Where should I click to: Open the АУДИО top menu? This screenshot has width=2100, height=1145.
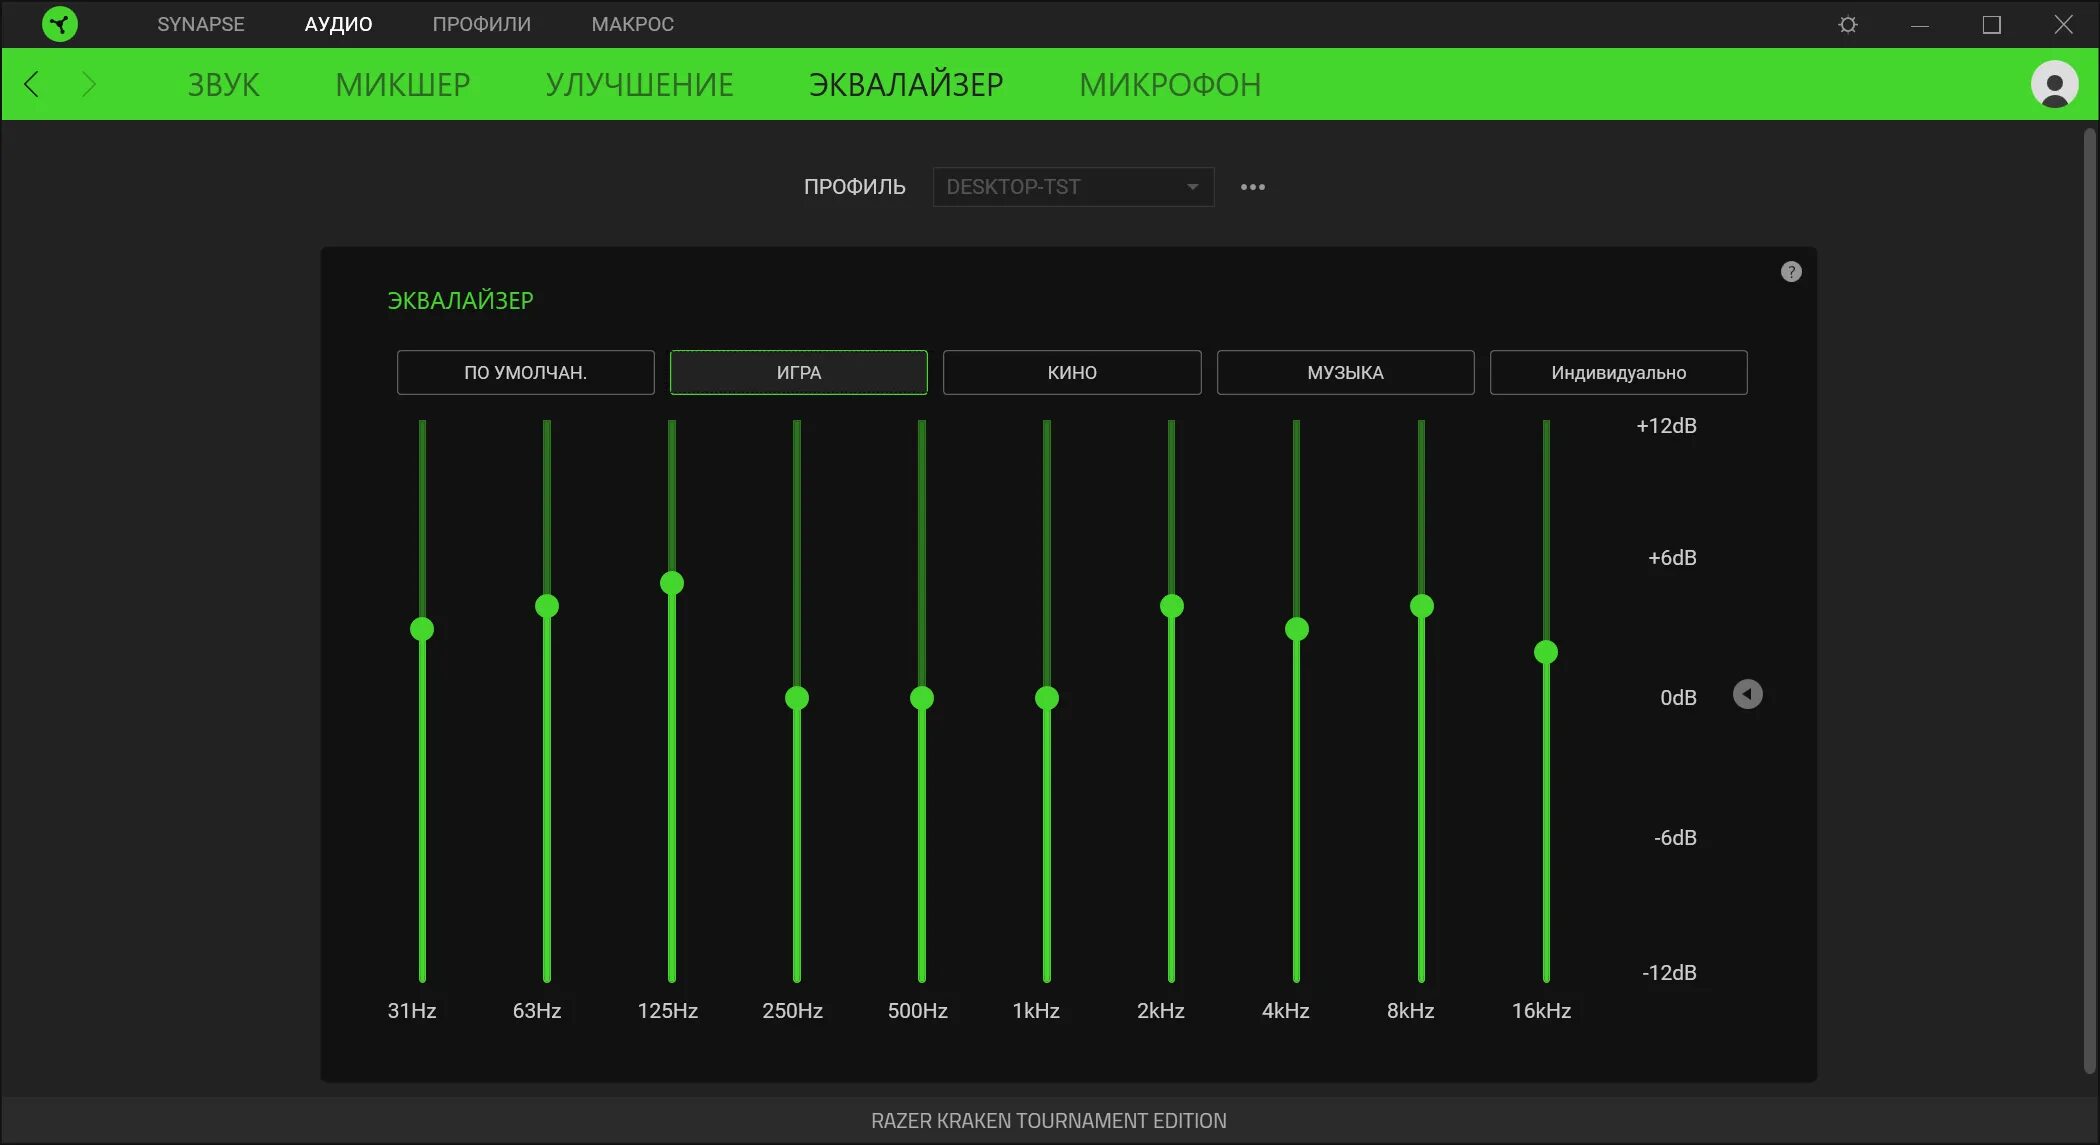(338, 24)
